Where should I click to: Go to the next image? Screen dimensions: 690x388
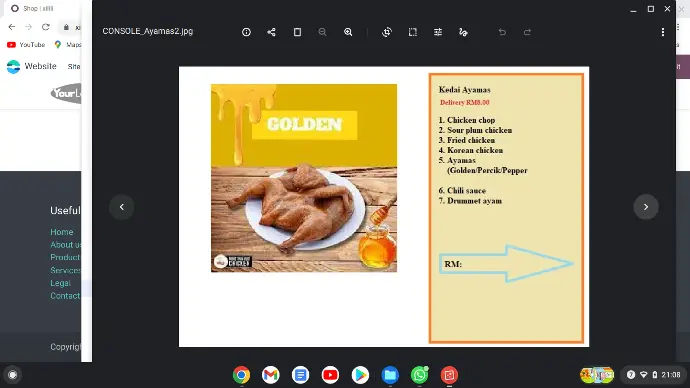tap(646, 207)
